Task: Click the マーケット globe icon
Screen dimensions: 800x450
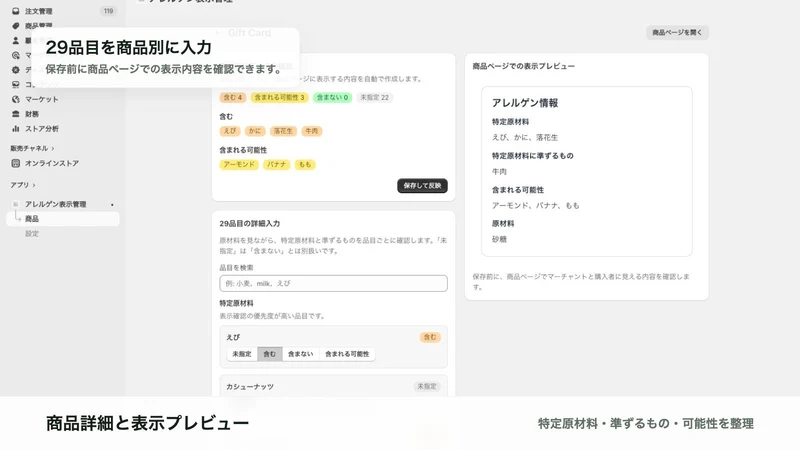Action: point(16,99)
